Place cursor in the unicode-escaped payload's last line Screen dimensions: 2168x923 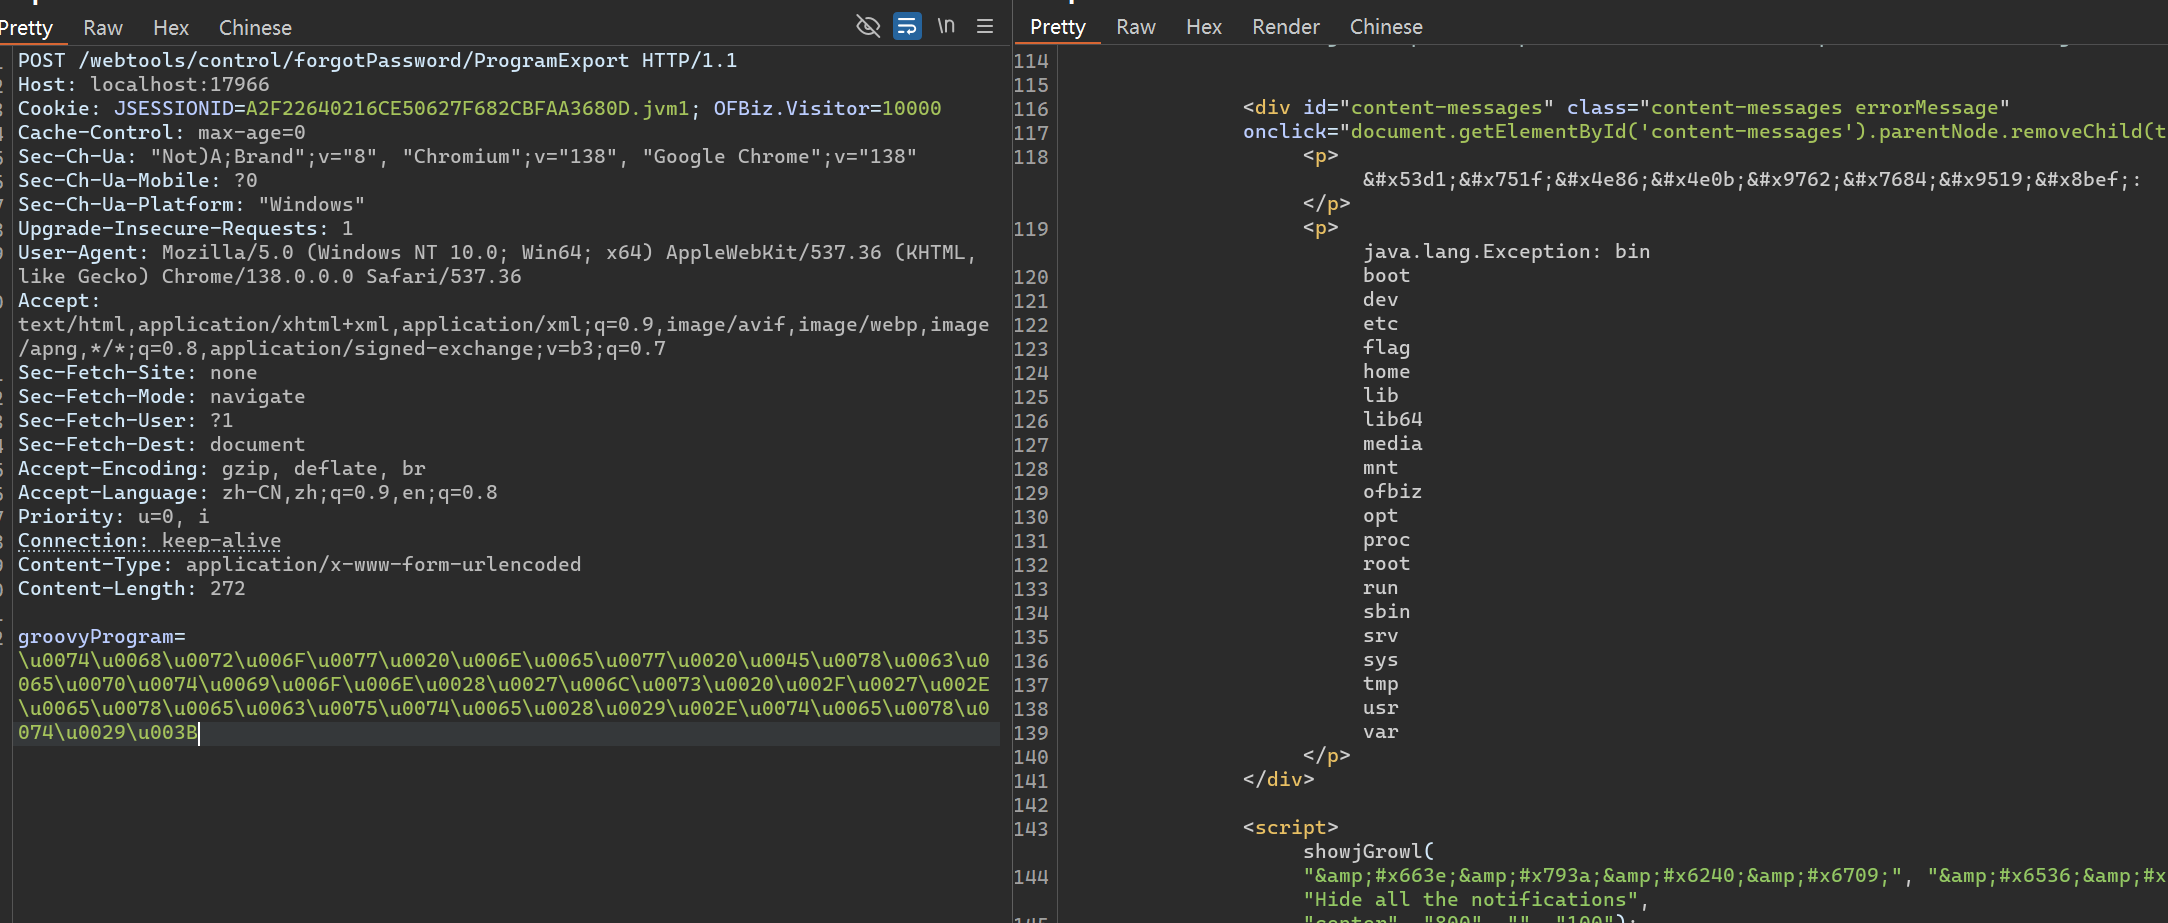[x=107, y=733]
